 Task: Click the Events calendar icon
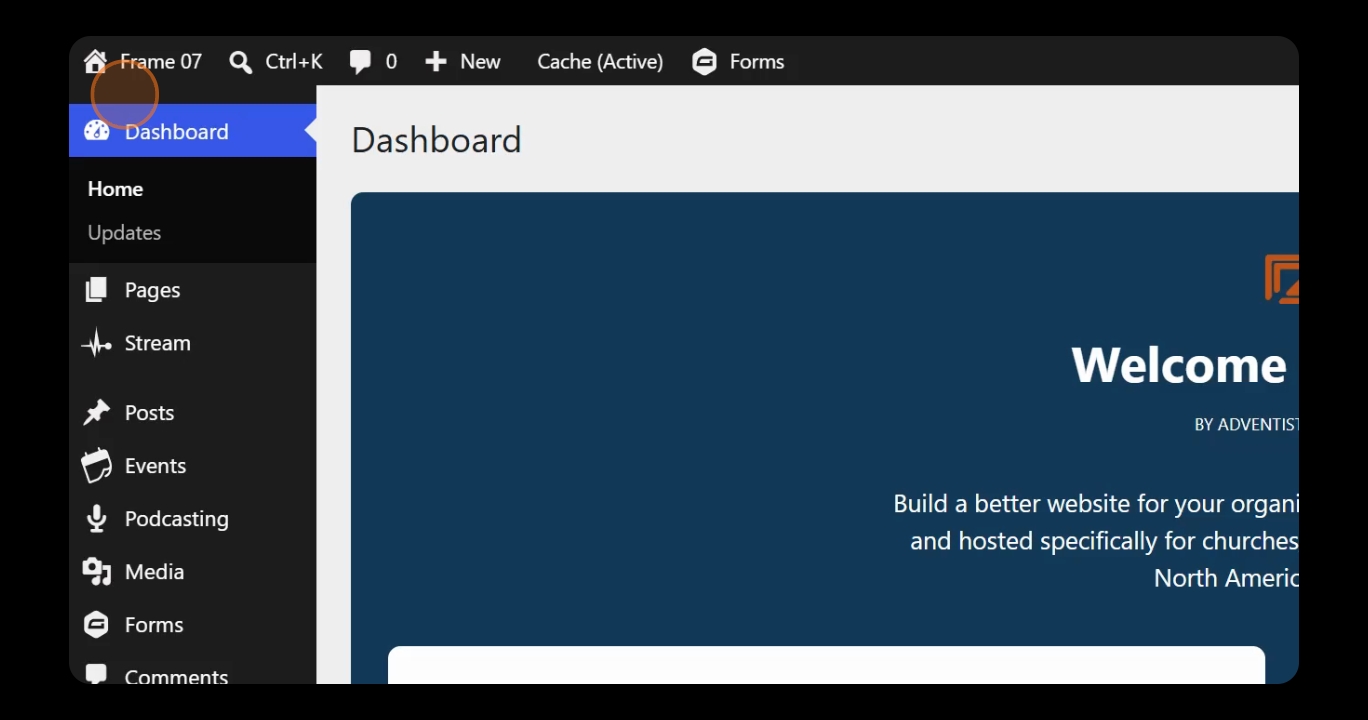(96, 466)
